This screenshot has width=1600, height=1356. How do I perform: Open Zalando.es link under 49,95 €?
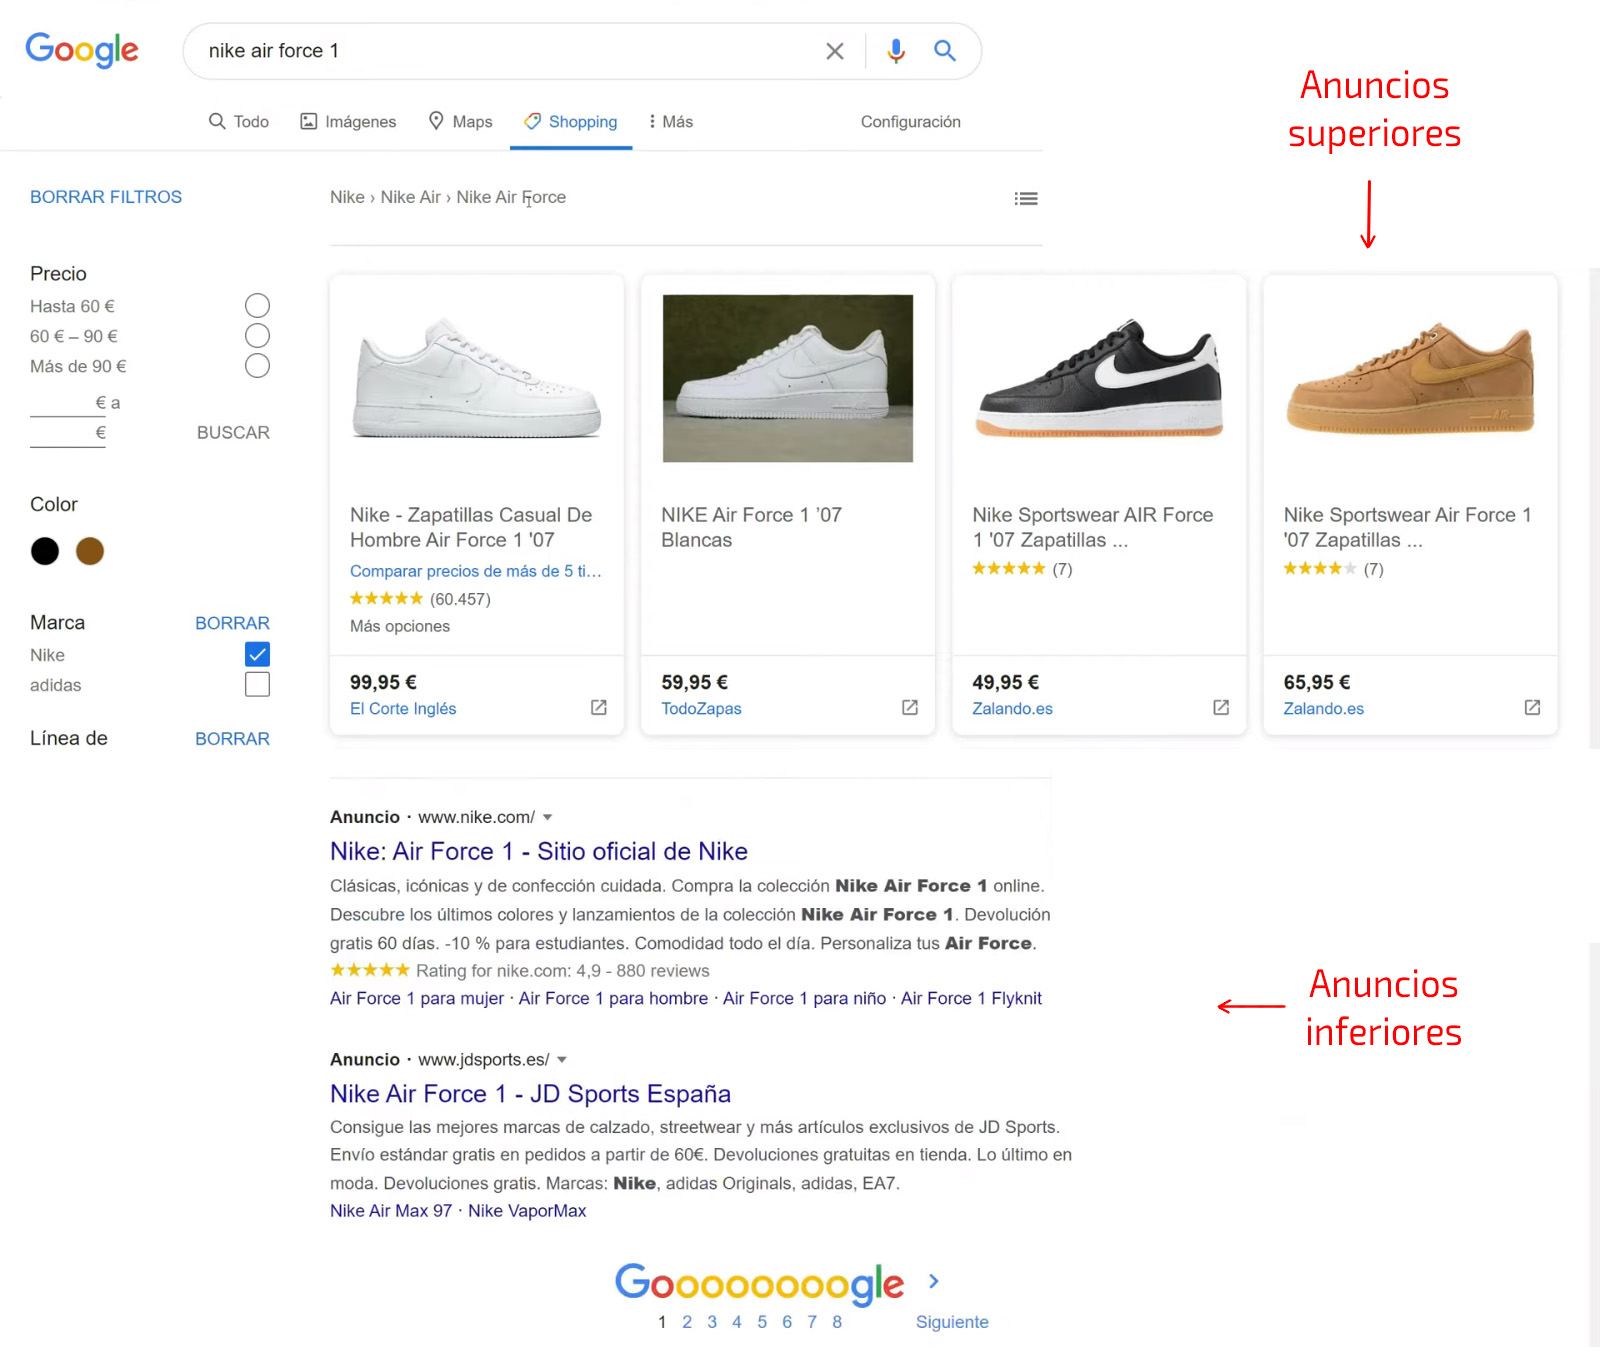(1012, 708)
